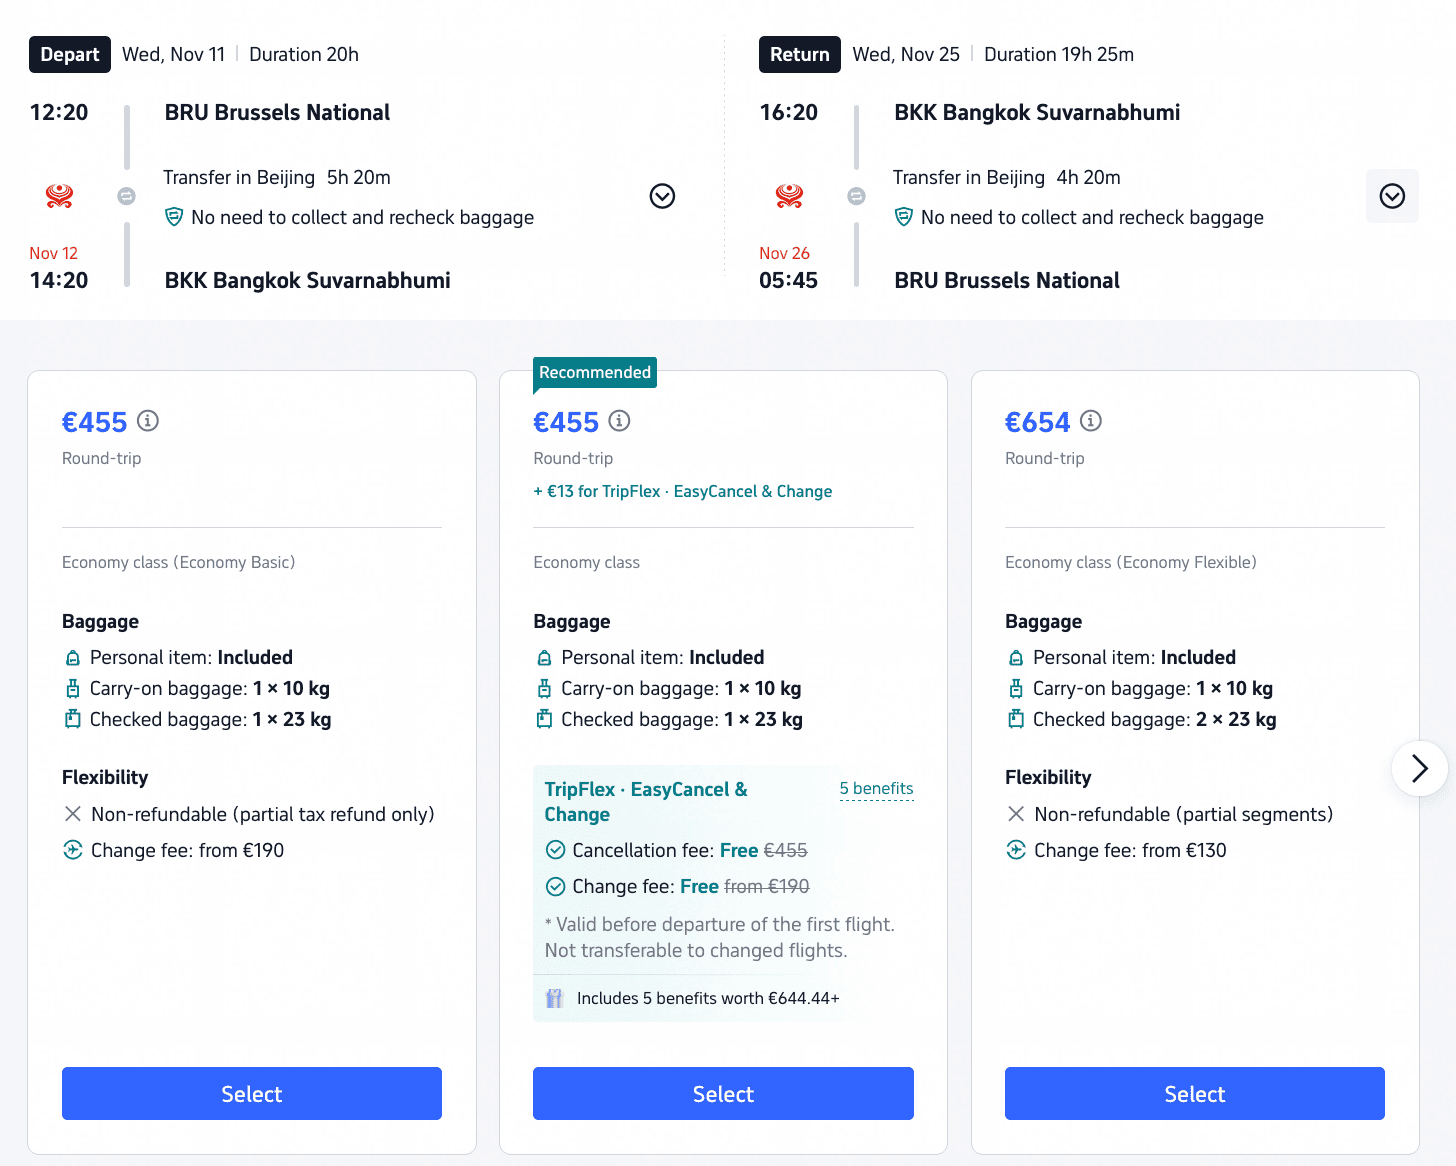Expand return flight details chevron
1456x1166 pixels.
click(1392, 196)
